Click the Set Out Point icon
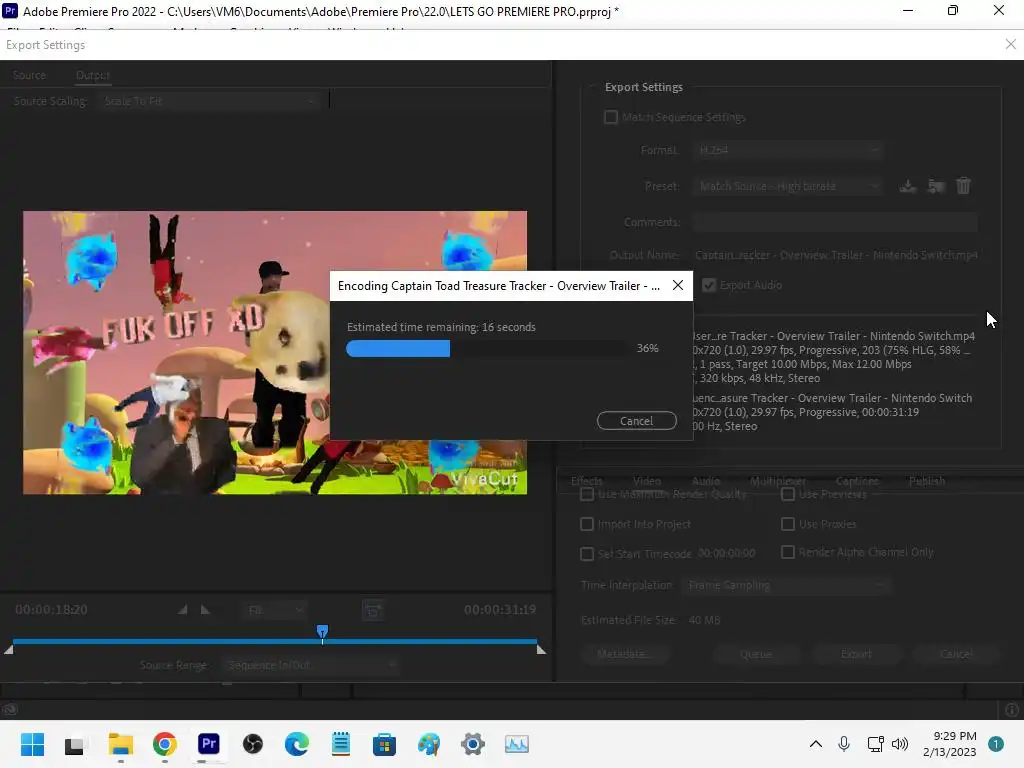This screenshot has height=768, width=1024. click(x=205, y=610)
